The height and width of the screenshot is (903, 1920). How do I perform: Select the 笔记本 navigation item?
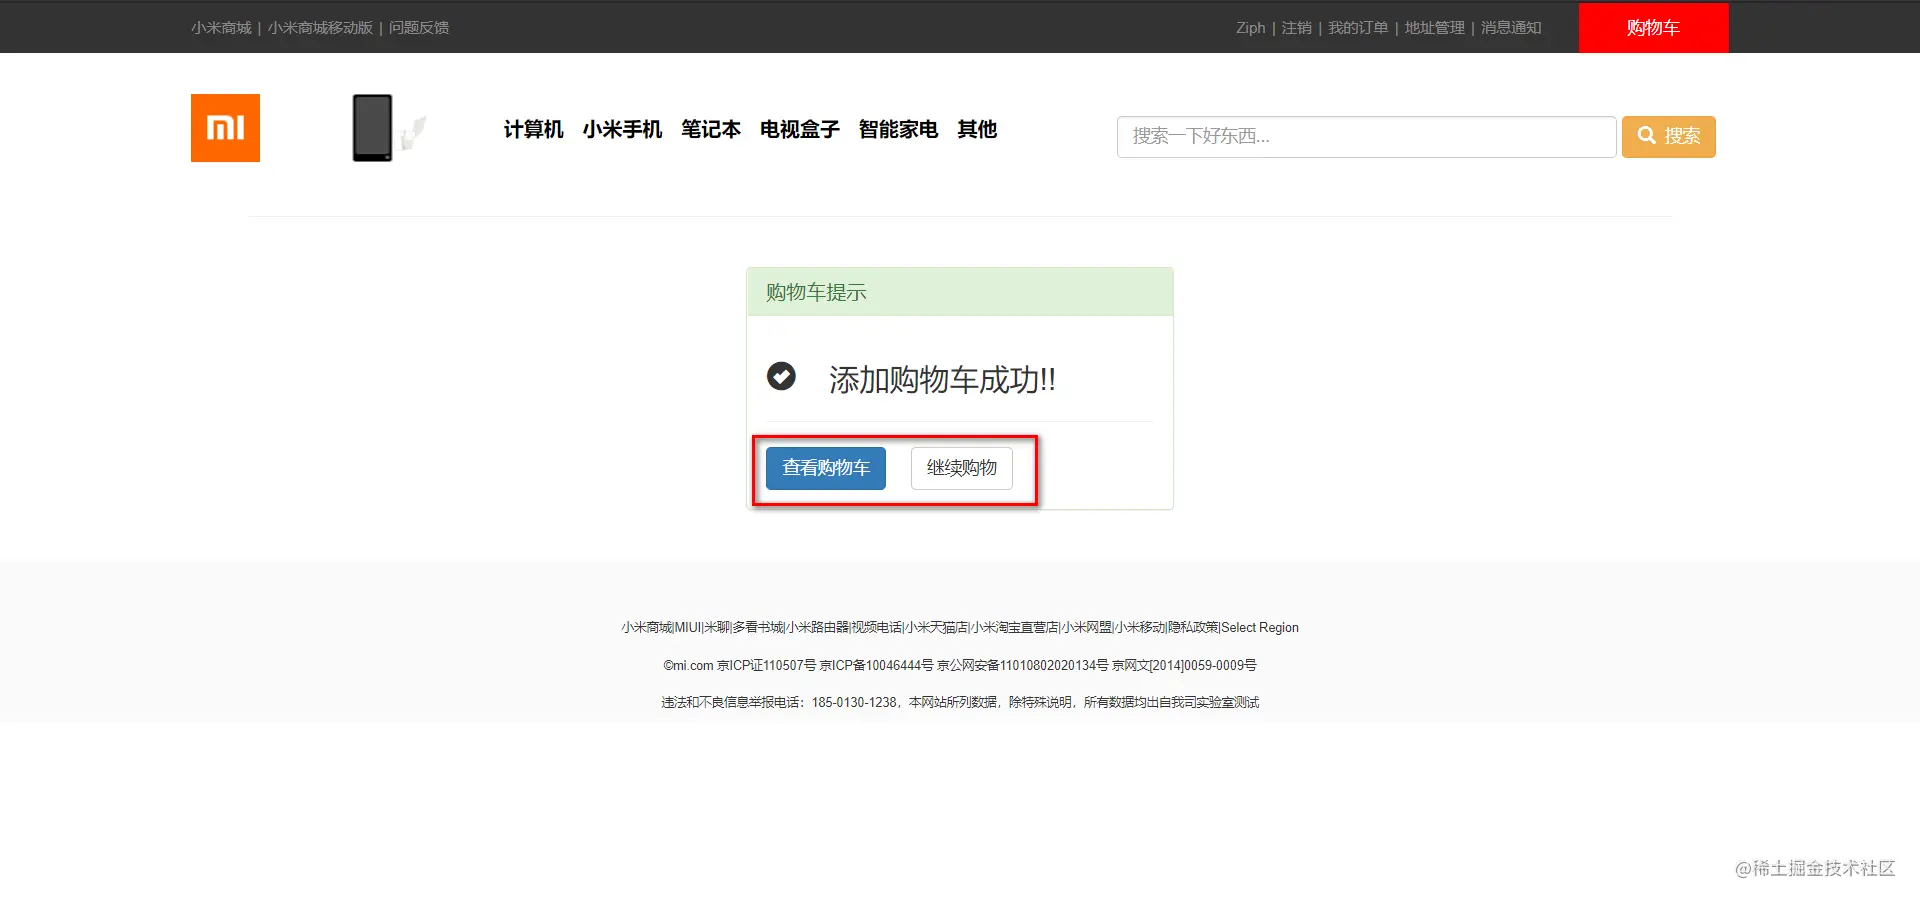711,130
